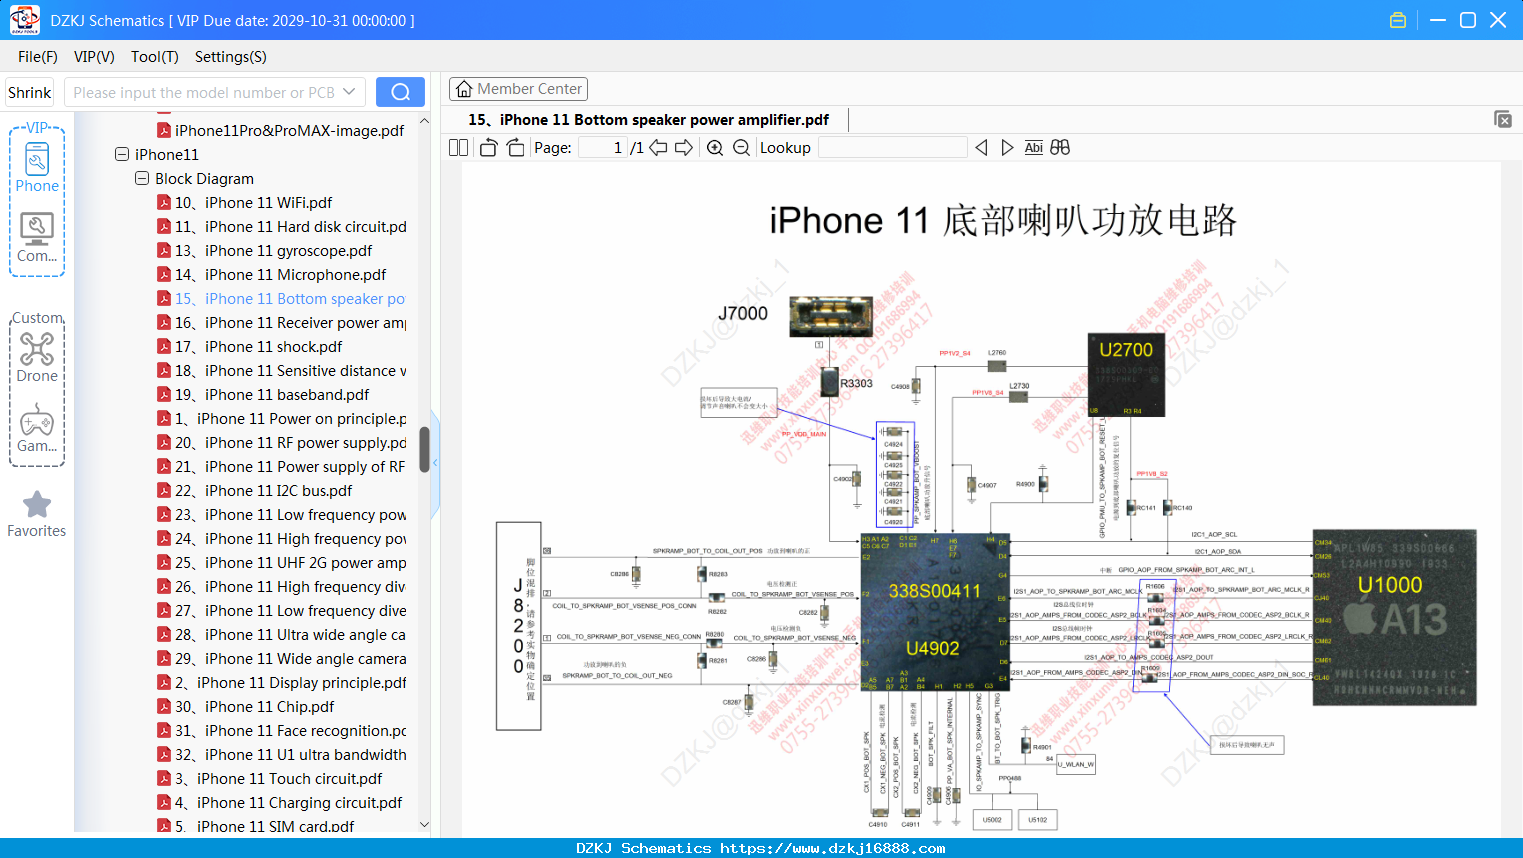
Task: Open Member Center home button
Action: 518,89
